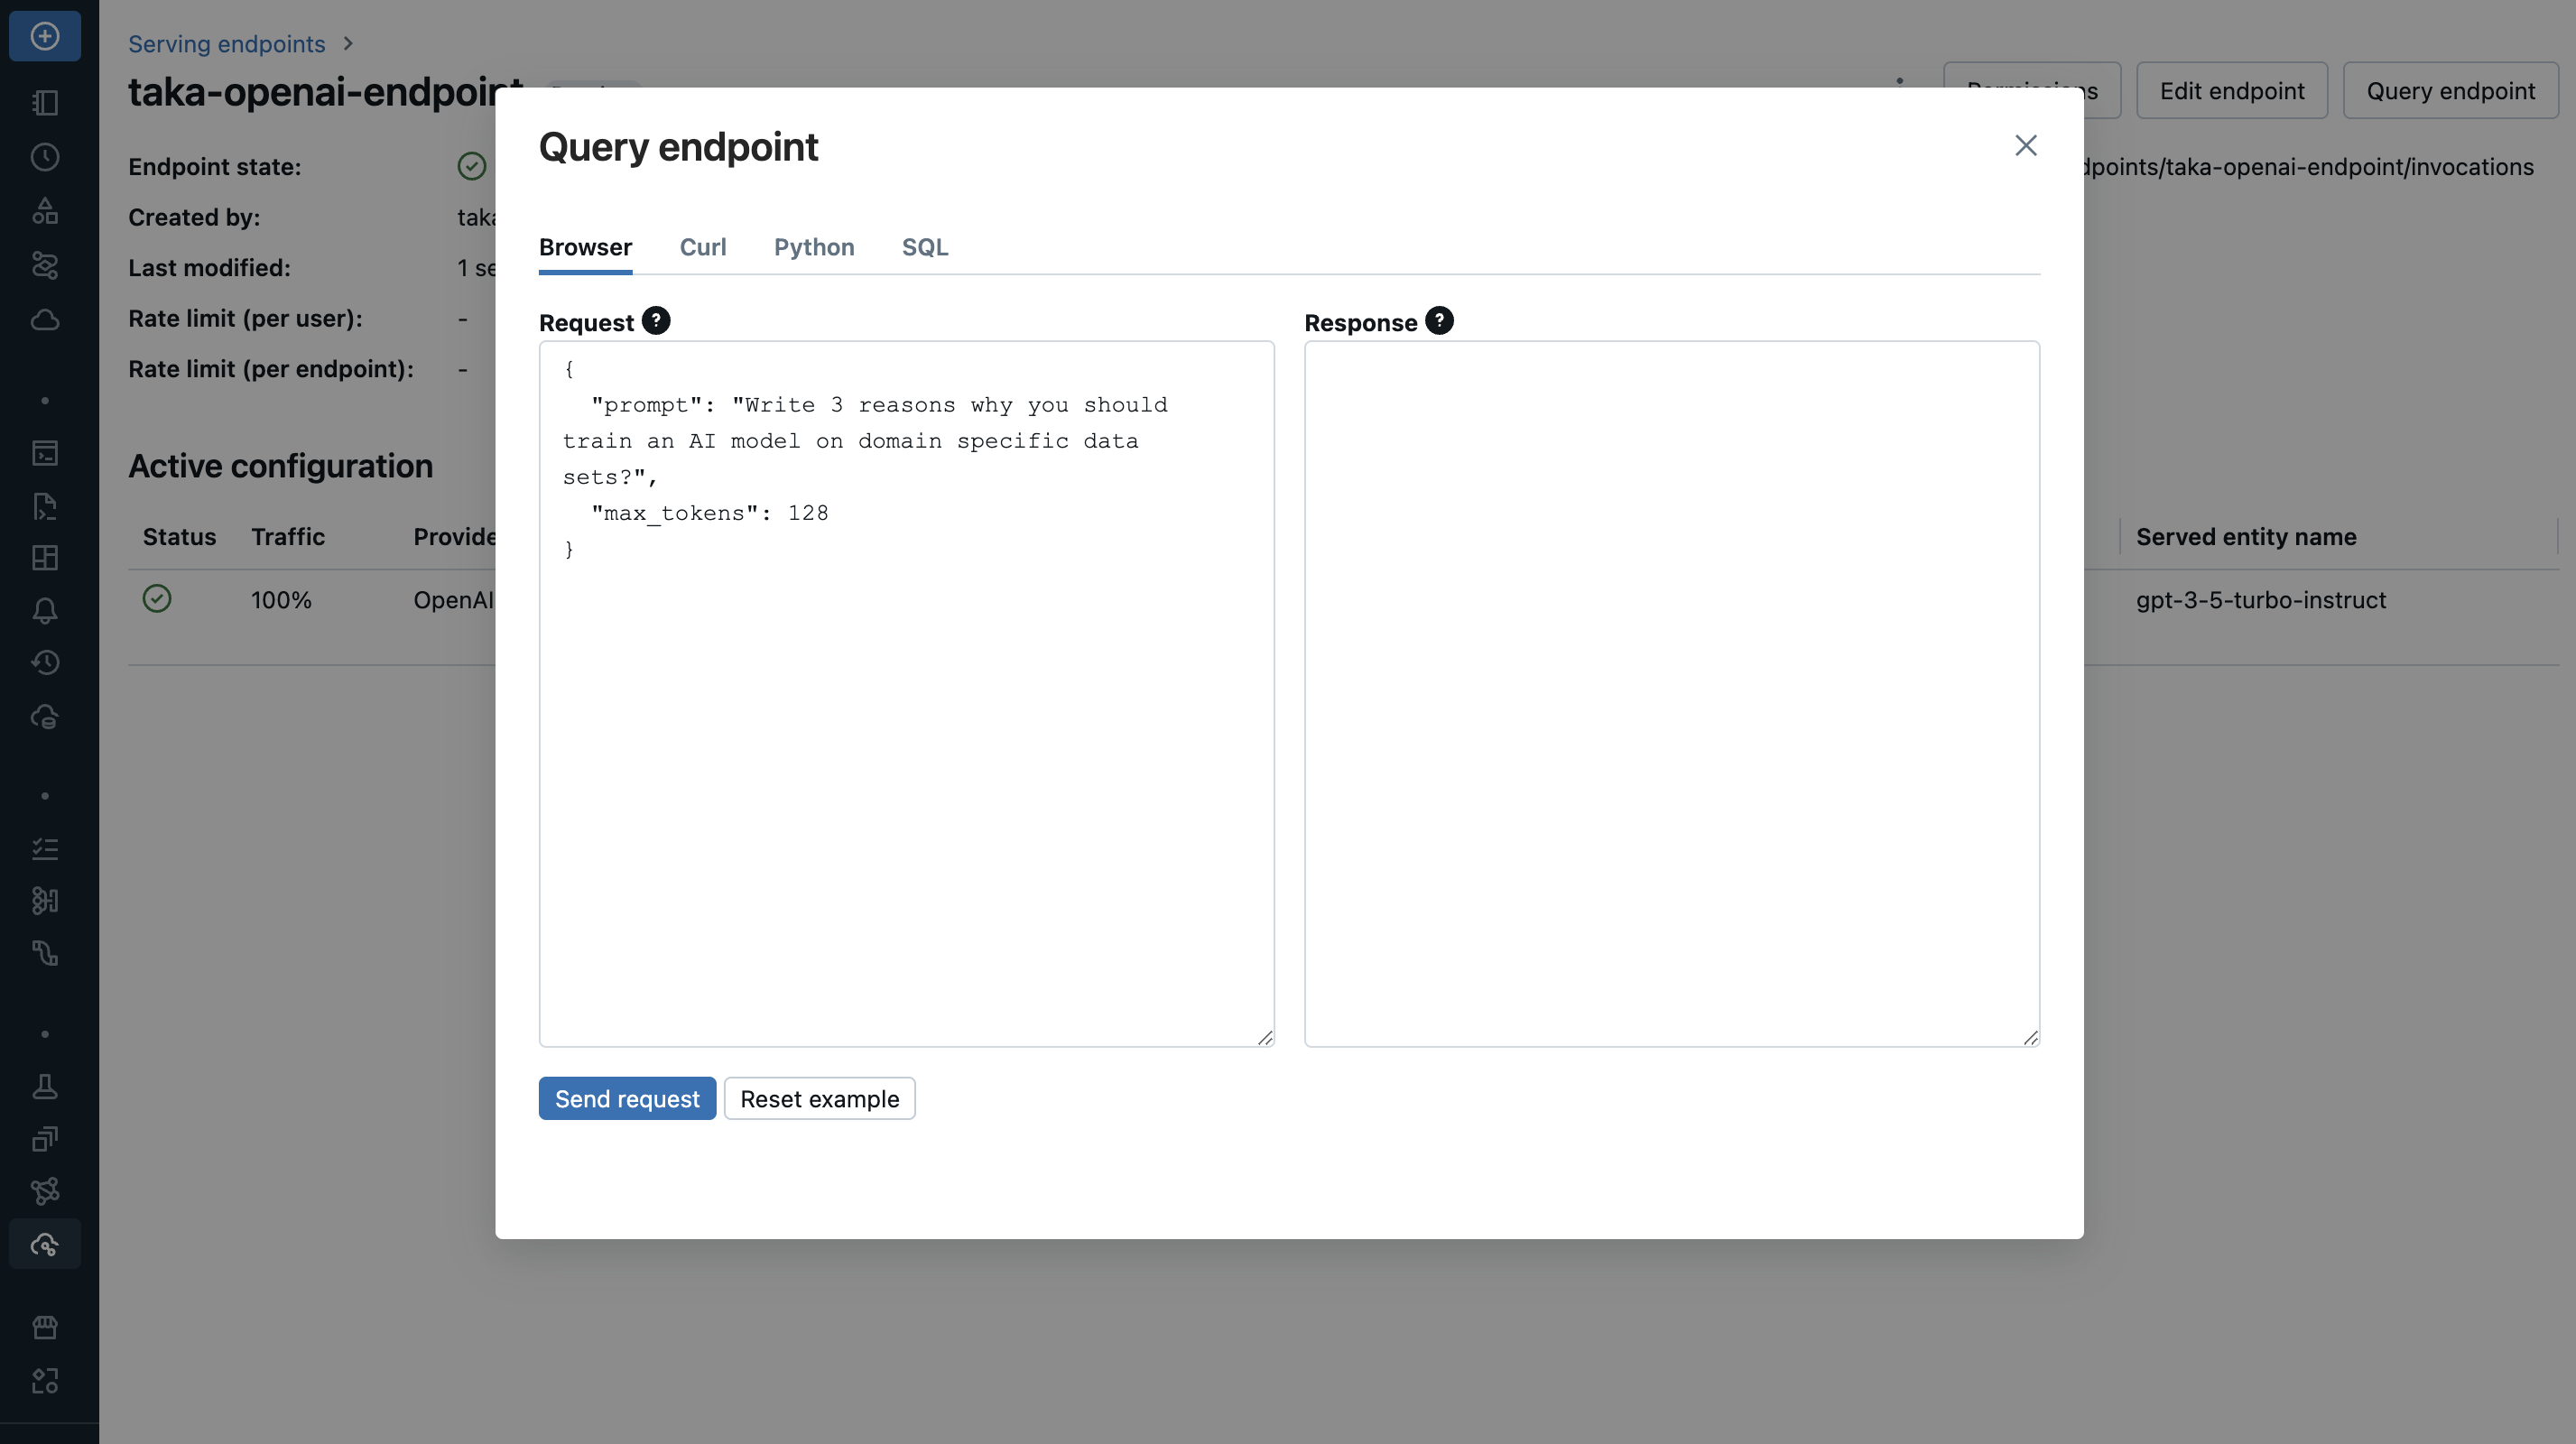
Task: Close the Query endpoint dialog
Action: point(2025,146)
